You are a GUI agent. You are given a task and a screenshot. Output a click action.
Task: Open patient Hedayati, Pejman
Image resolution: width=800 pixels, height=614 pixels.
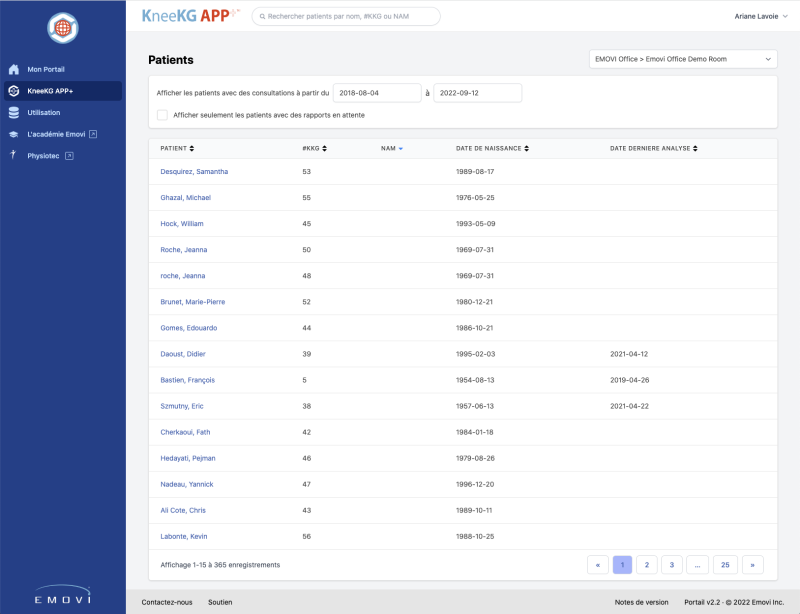(x=188, y=458)
